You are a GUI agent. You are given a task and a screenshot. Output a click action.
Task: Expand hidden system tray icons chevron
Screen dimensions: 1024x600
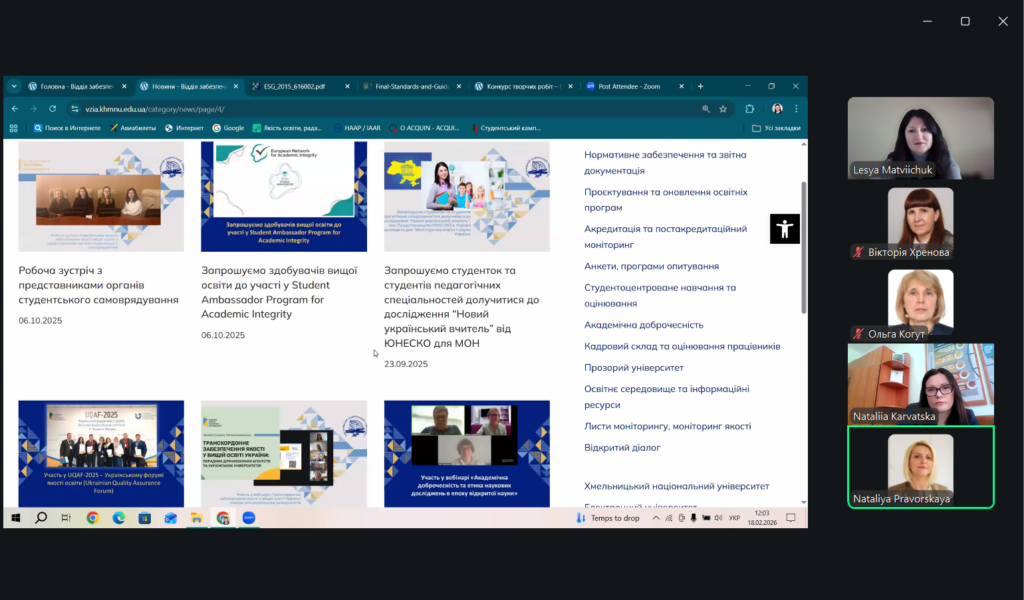point(656,518)
